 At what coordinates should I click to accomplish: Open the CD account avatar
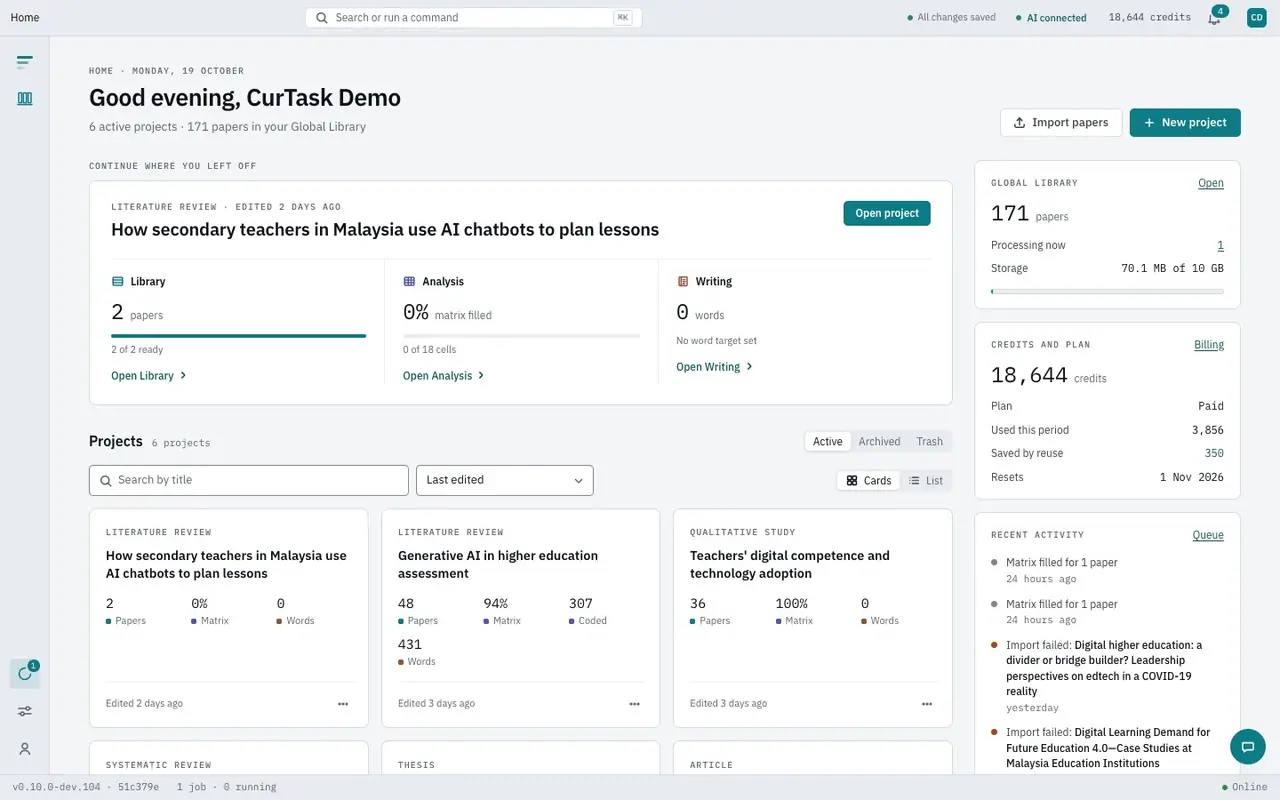1256,17
